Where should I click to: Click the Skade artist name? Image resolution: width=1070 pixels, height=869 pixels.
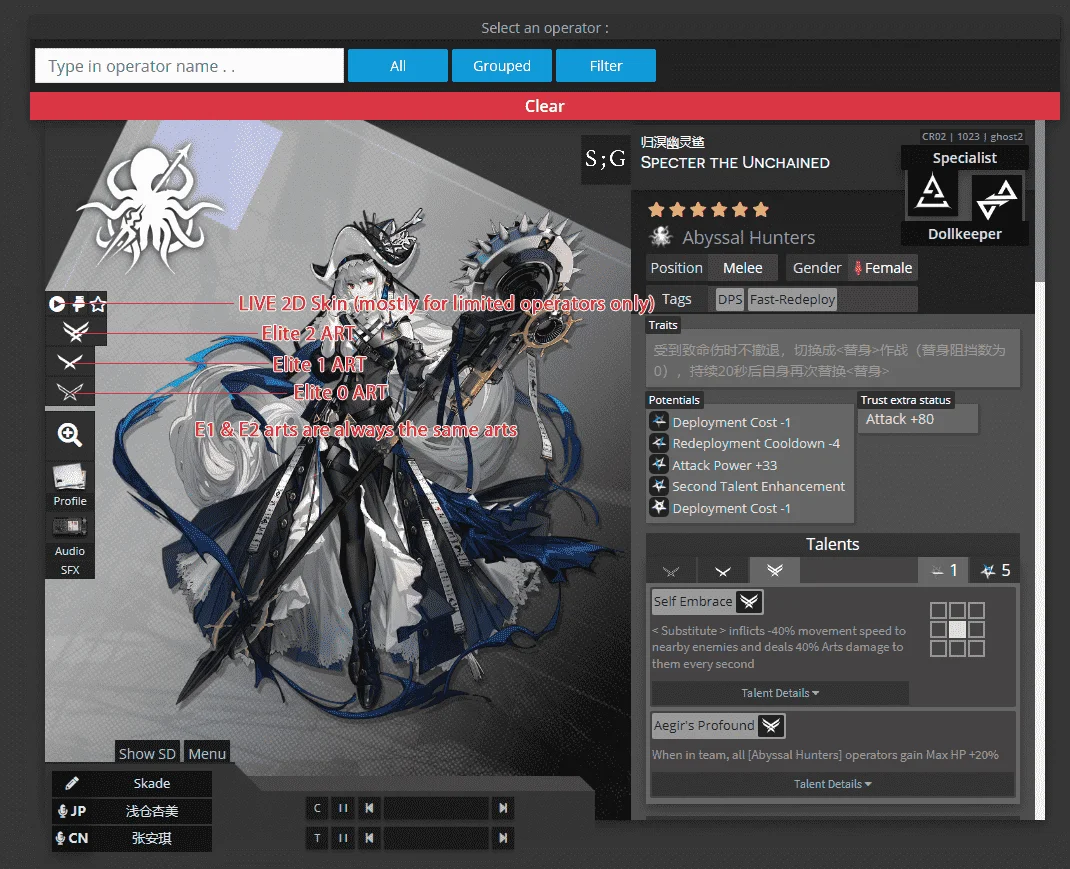pos(151,784)
